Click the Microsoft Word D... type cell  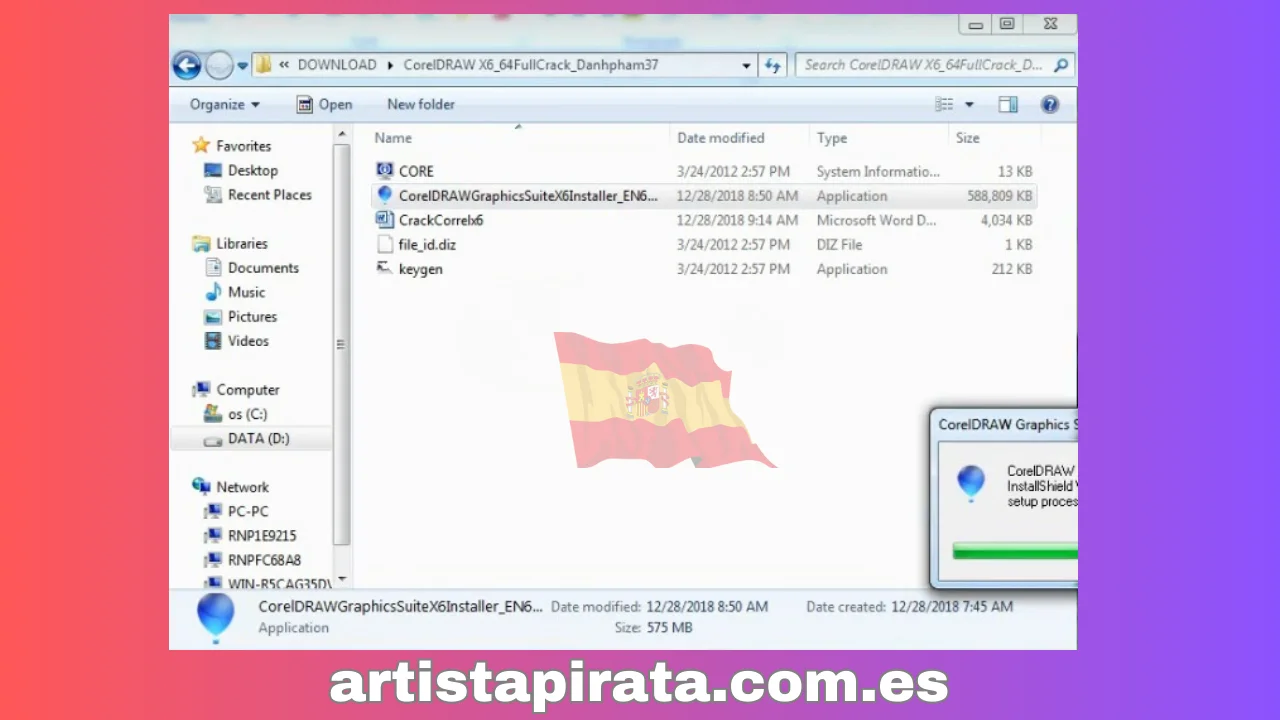pos(878,220)
